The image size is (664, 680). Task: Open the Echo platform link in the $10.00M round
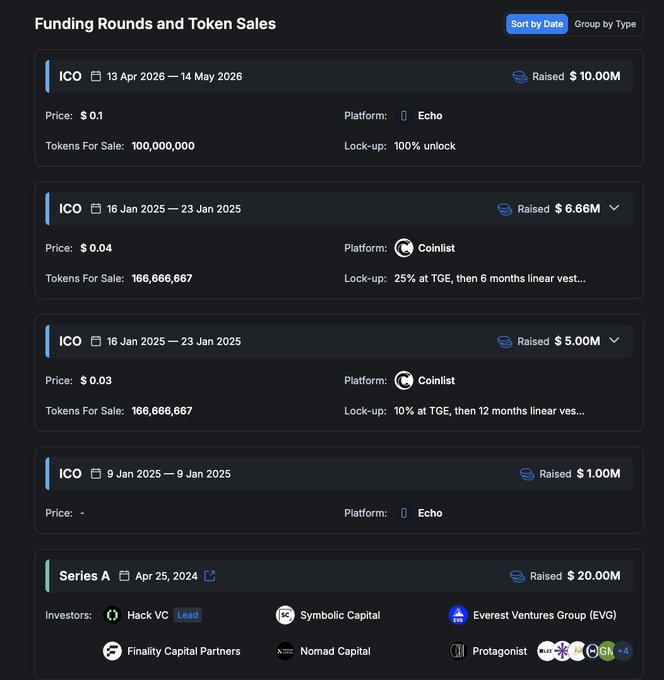coord(430,116)
